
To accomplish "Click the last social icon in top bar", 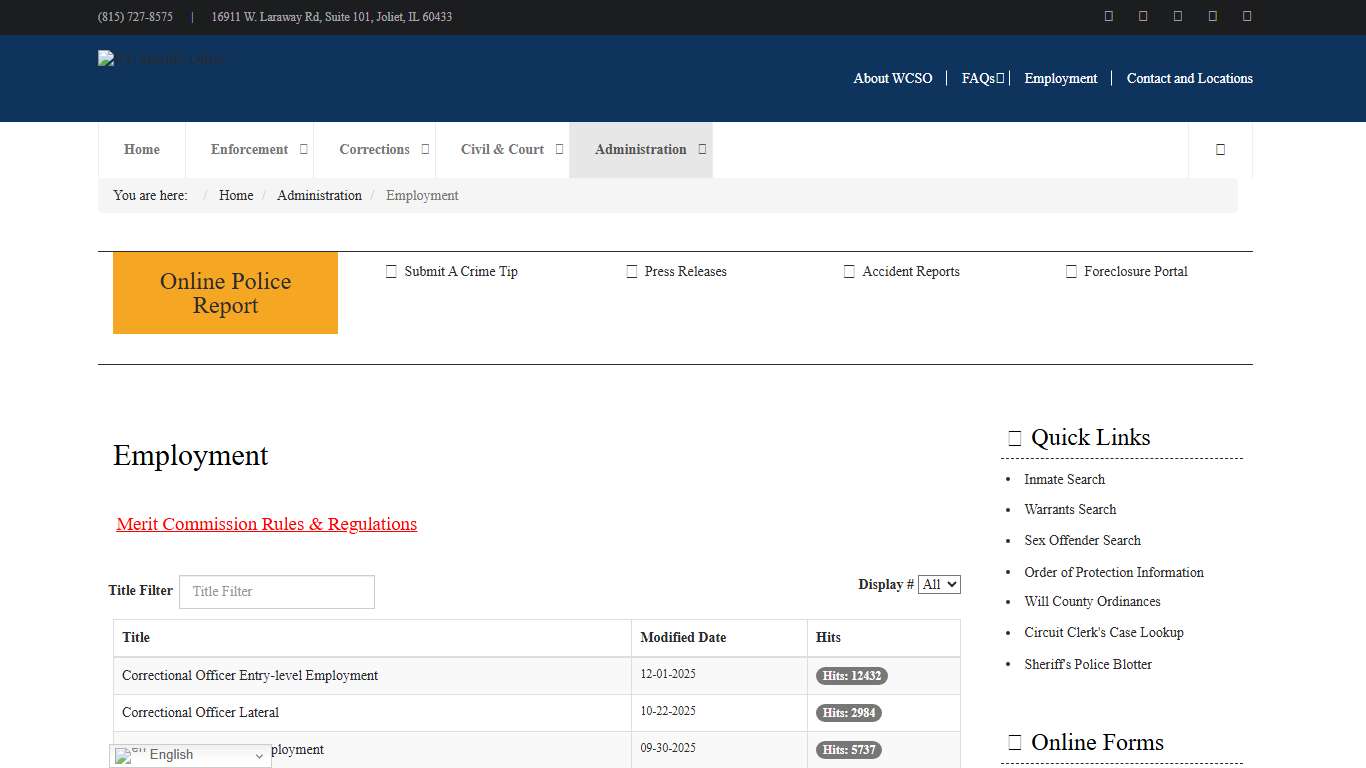I will [1247, 16].
